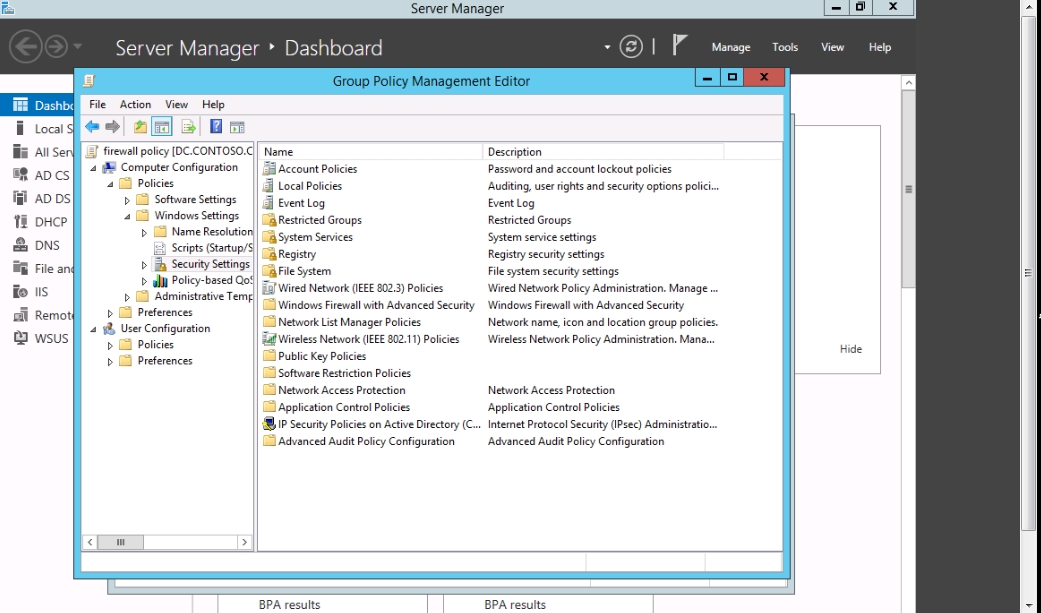Click the tree pane's right scroll arrow
The width and height of the screenshot is (1041, 613).
pyautogui.click(x=243, y=542)
